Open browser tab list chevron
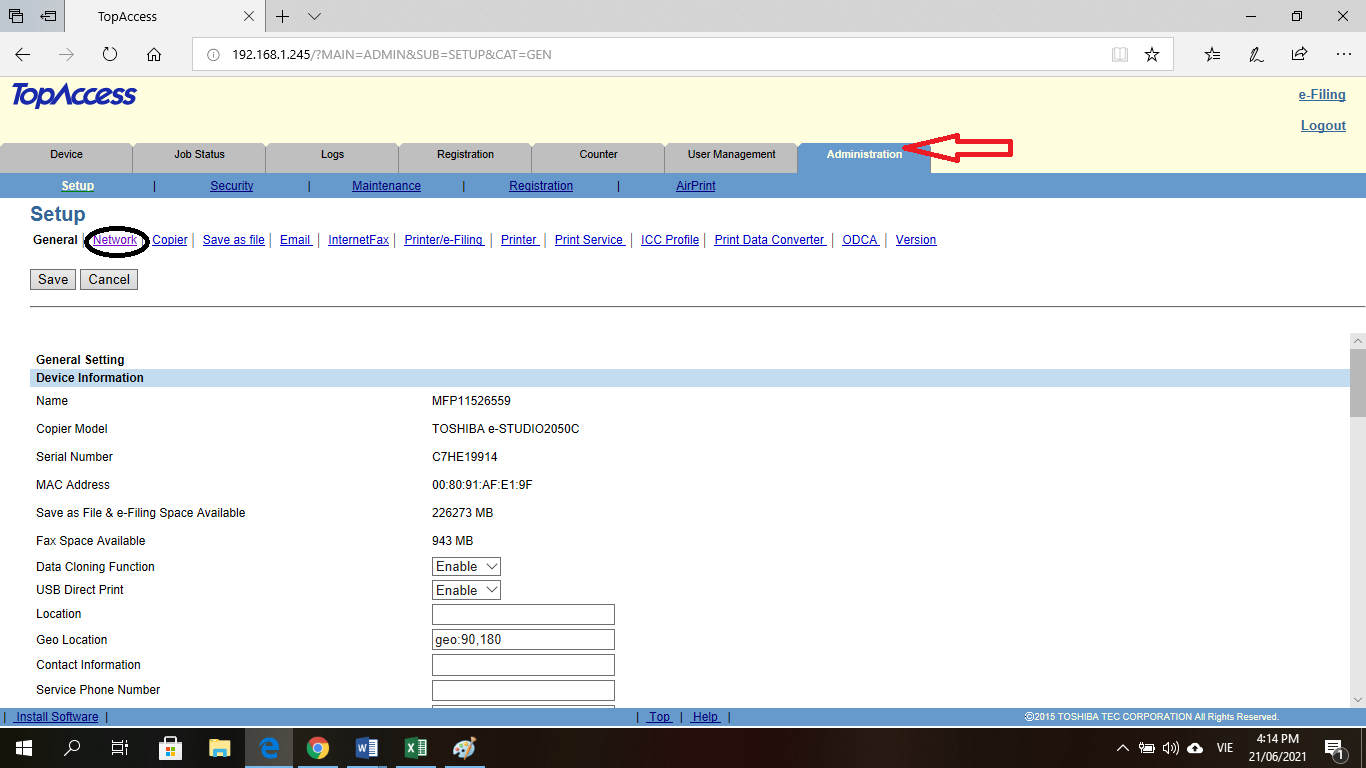This screenshot has height=768, width=1366. coord(314,17)
